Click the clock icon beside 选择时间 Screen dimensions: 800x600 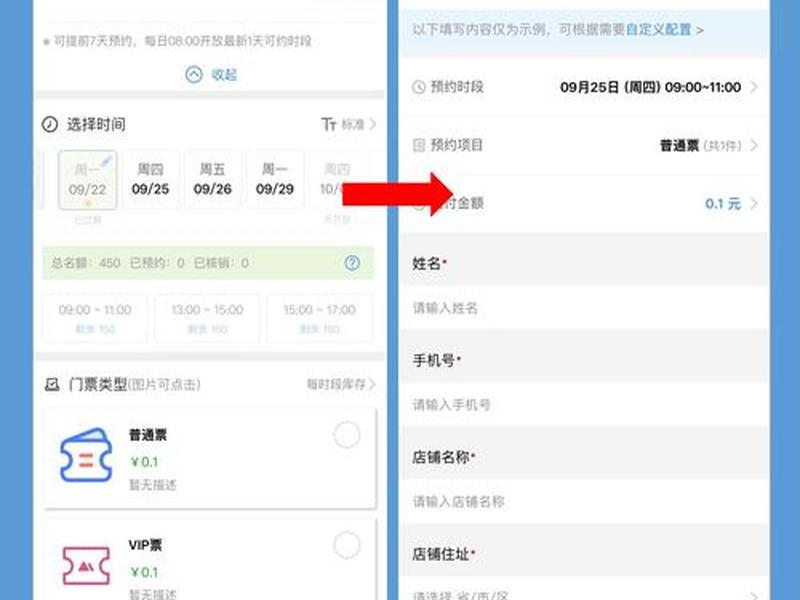[50, 124]
